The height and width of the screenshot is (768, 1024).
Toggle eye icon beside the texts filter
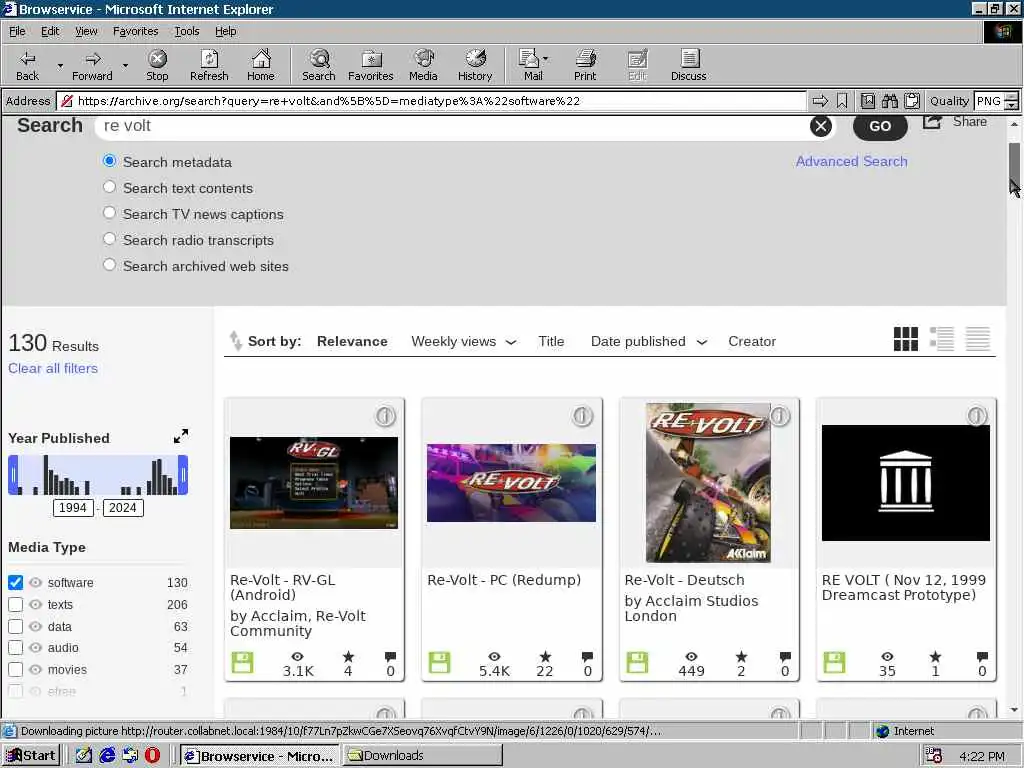tap(35, 604)
